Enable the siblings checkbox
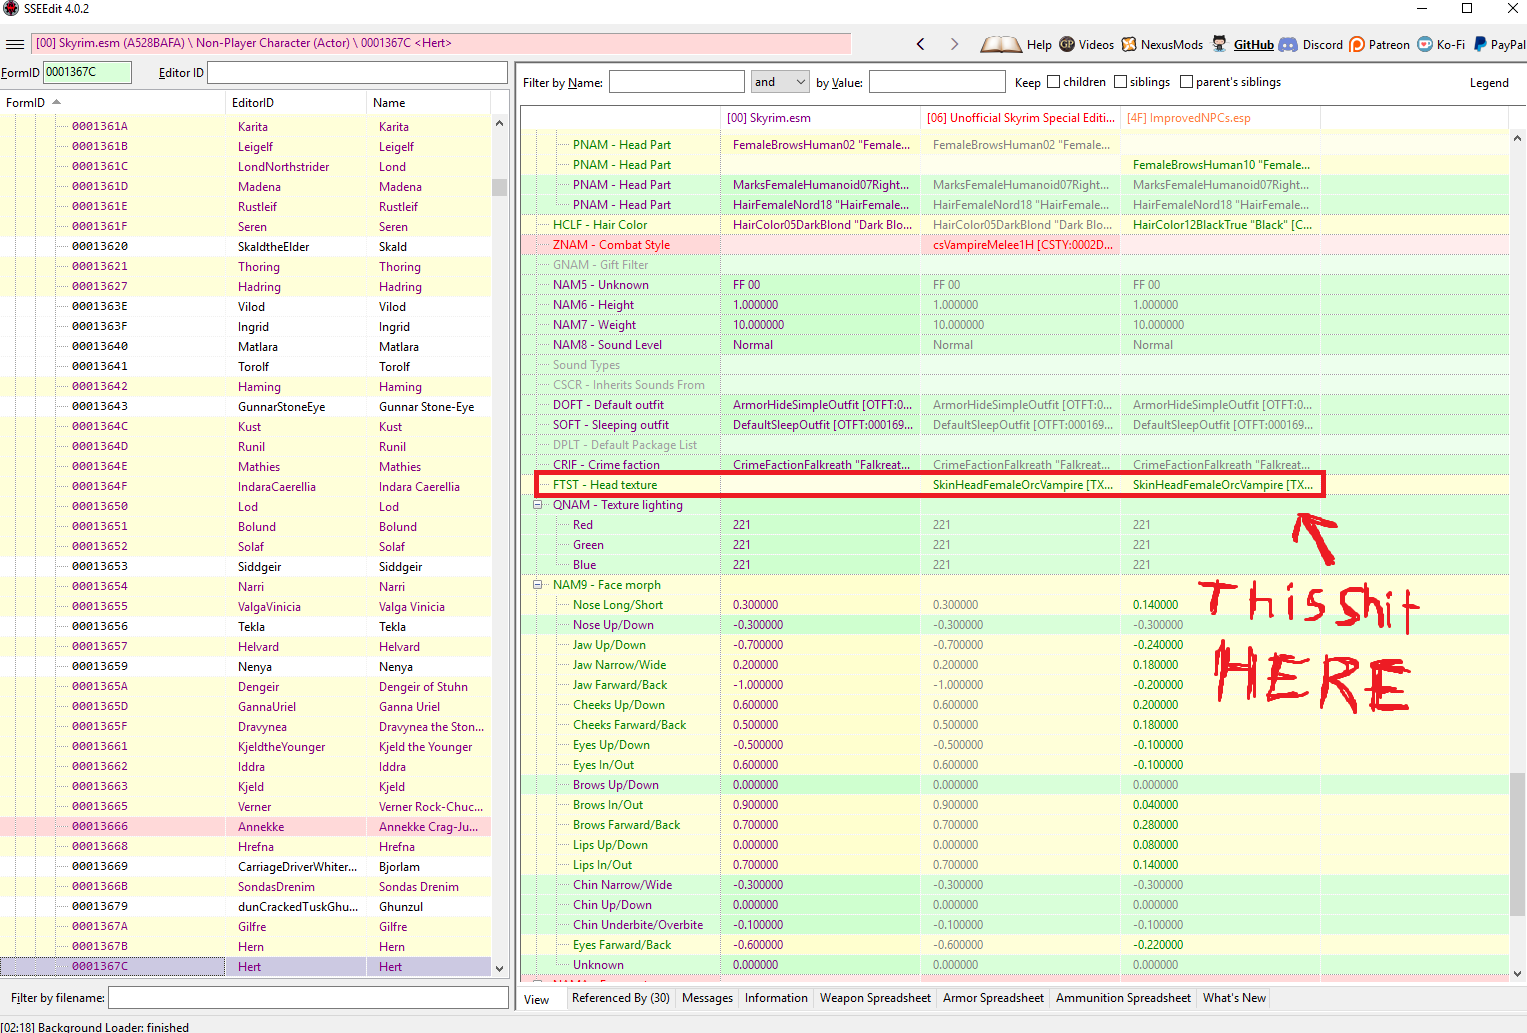Screen dimensions: 1527x1033 click(1120, 82)
